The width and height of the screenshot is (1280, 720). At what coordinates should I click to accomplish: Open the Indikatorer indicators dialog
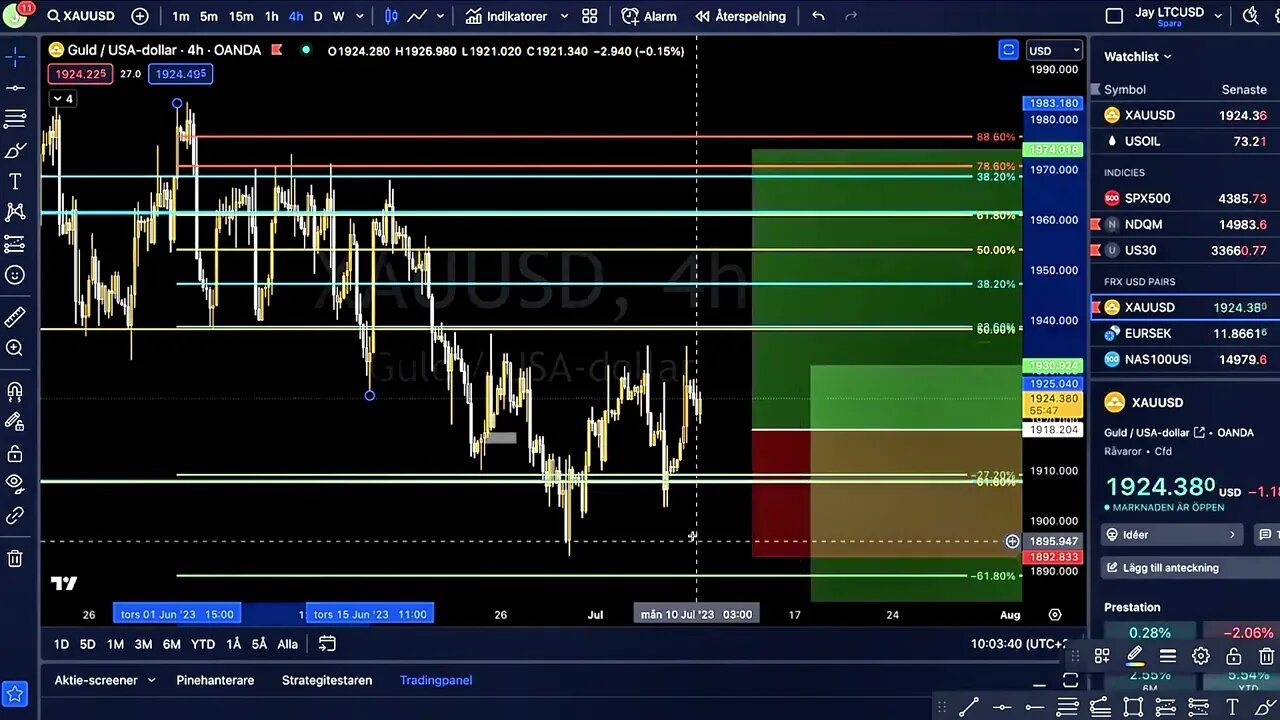507,16
